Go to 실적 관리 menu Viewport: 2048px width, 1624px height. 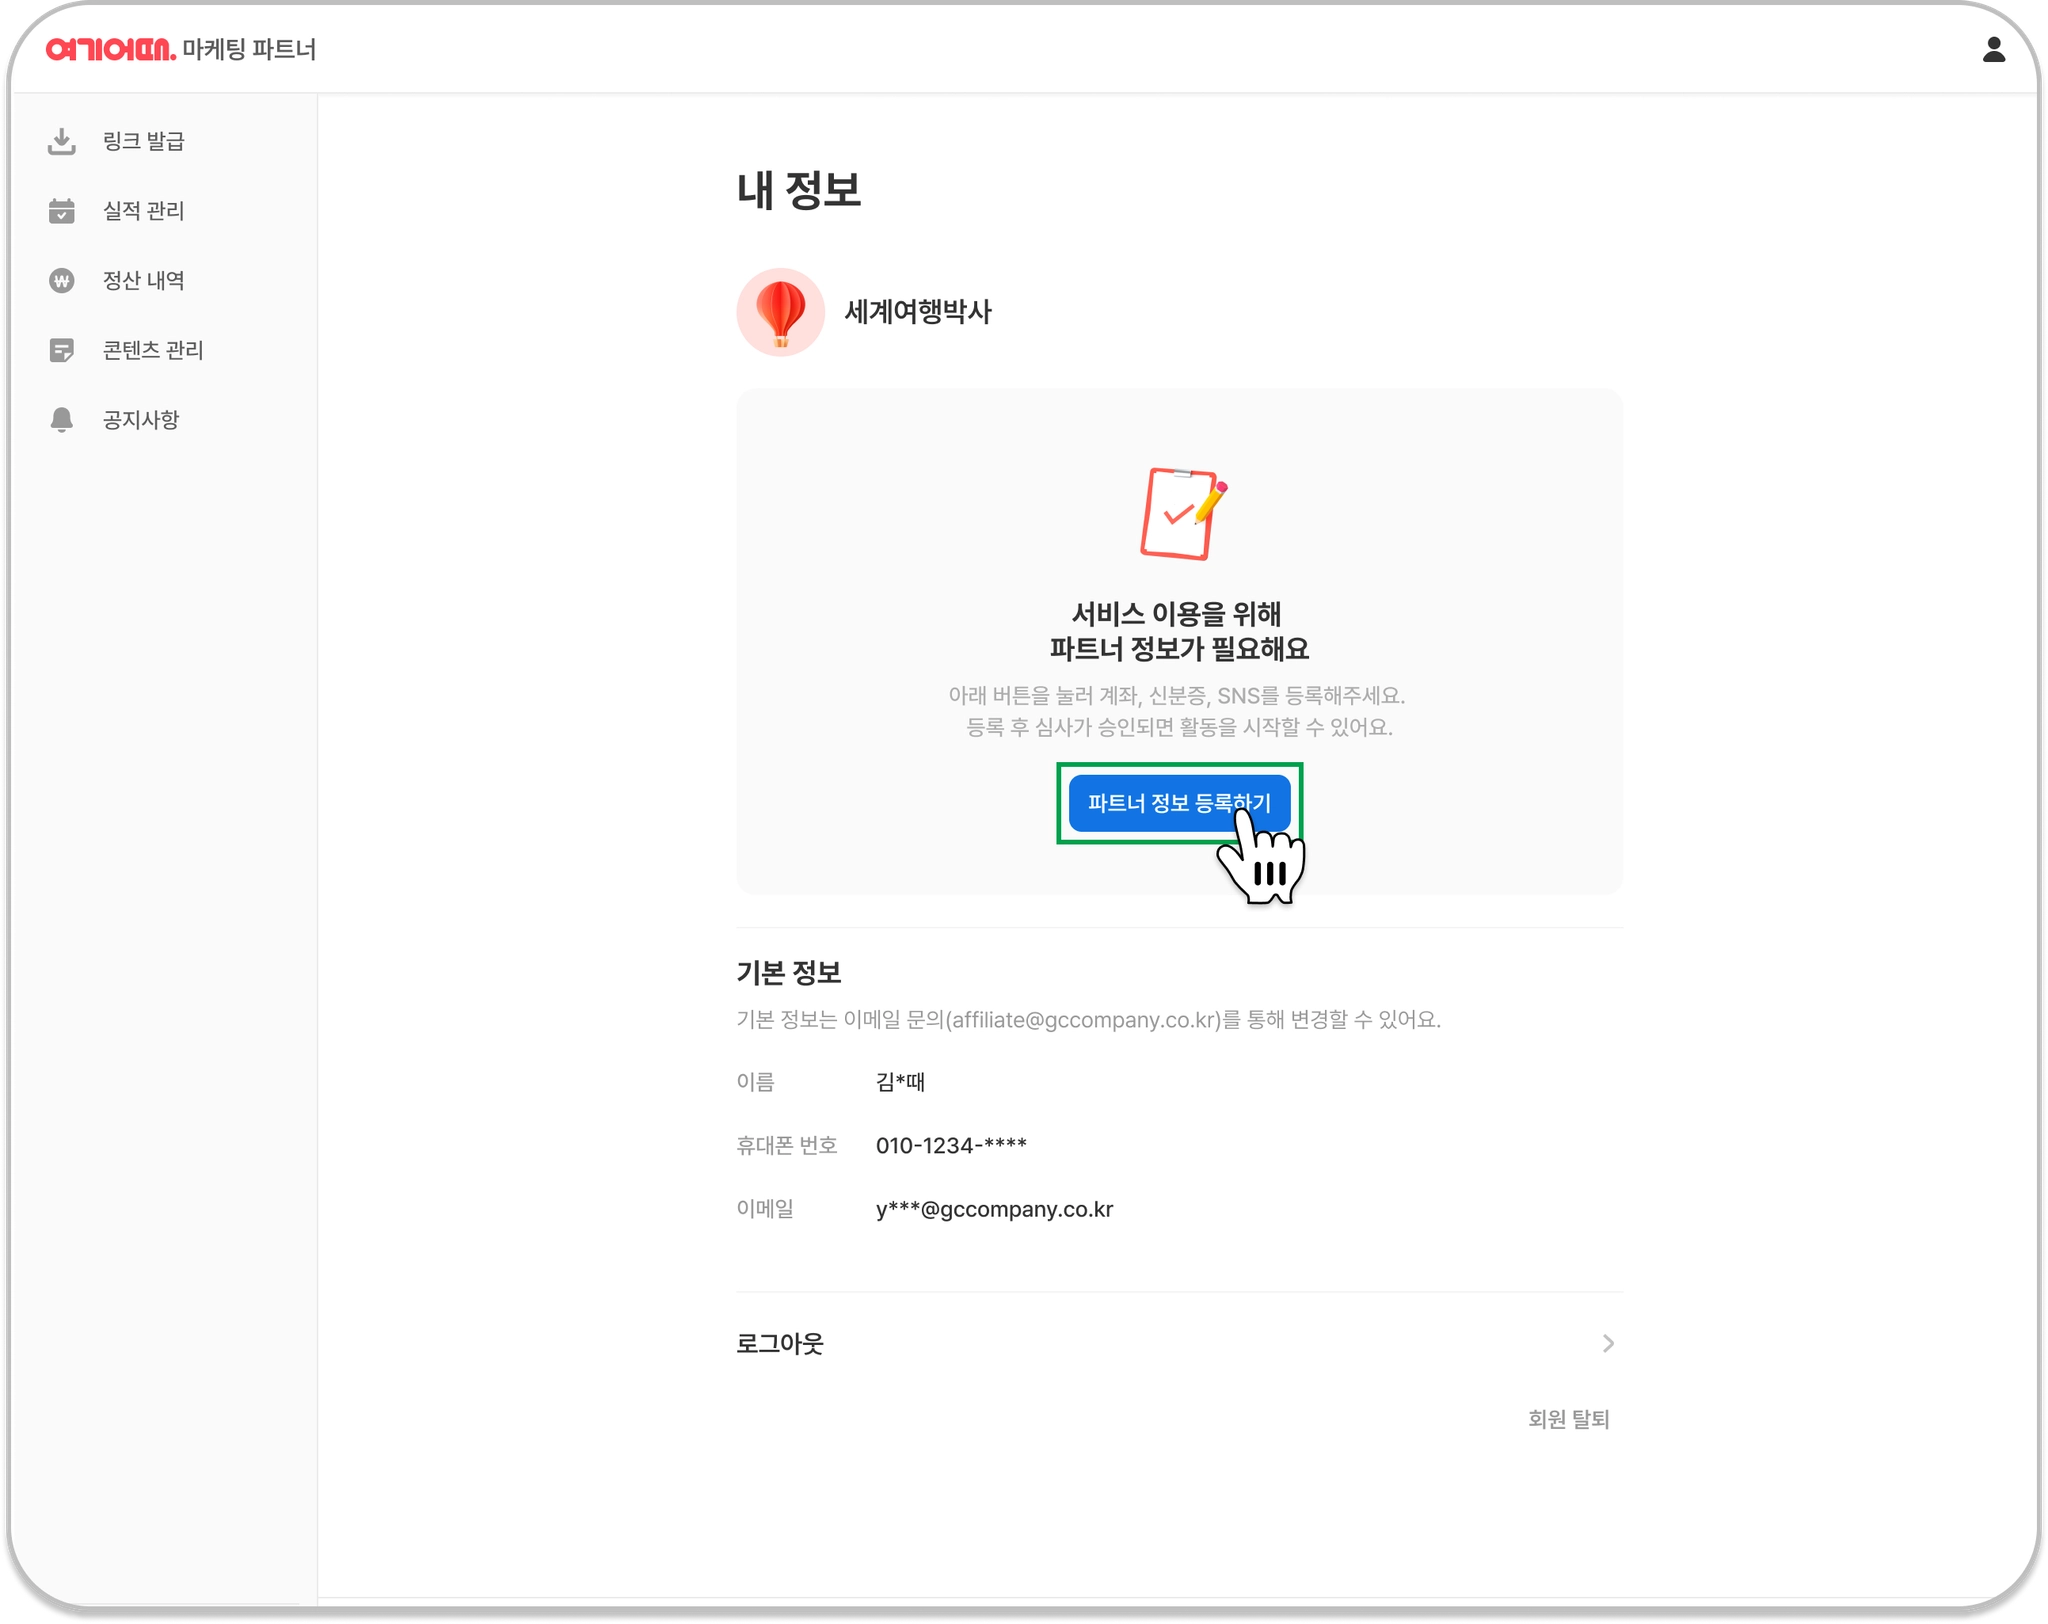point(144,211)
